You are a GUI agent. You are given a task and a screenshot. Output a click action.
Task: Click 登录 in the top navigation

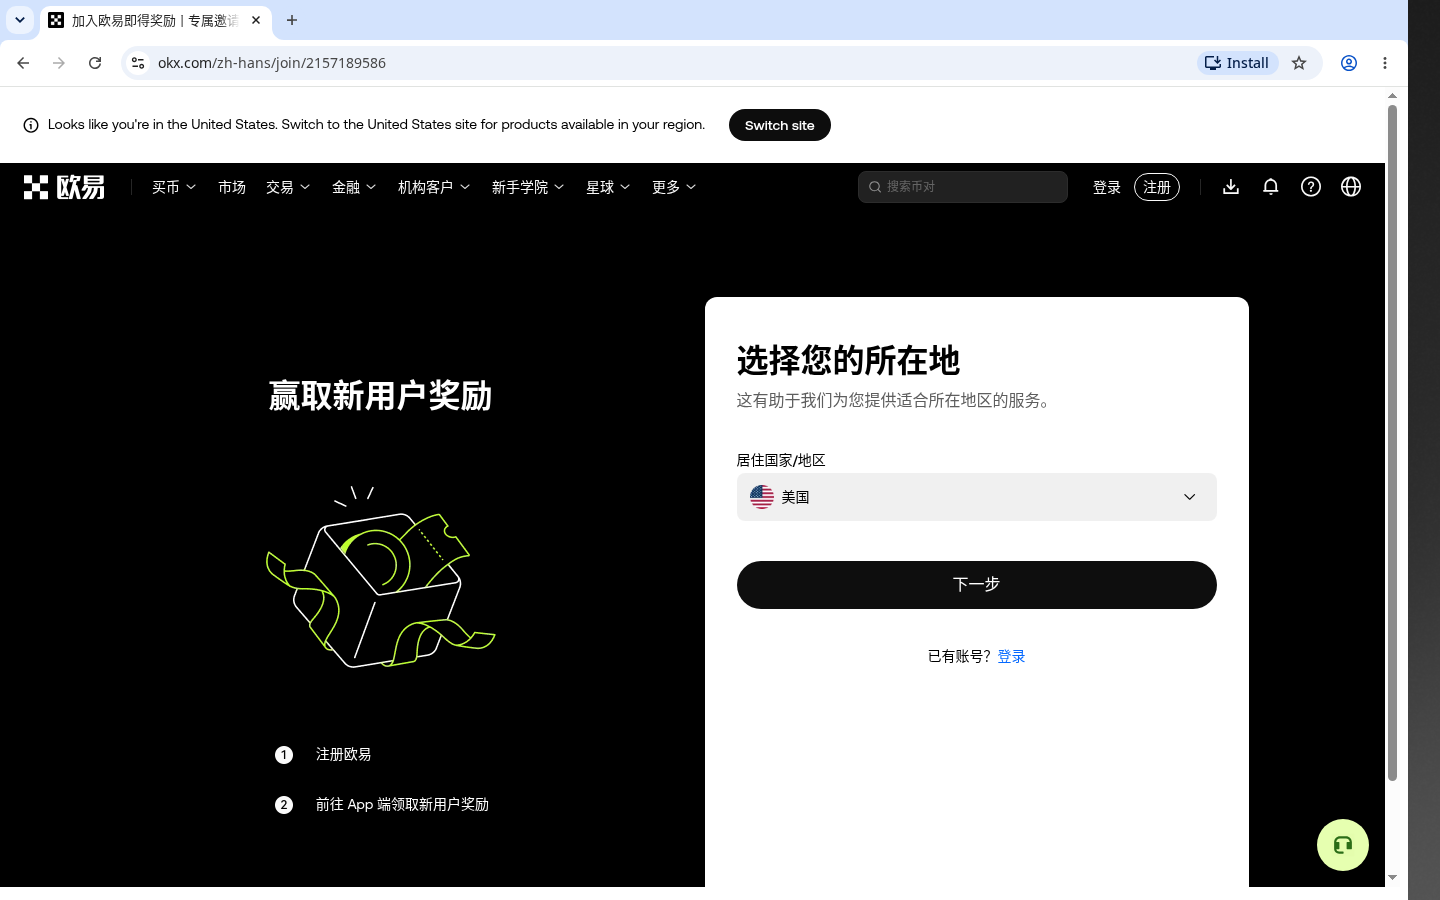[x=1107, y=187]
